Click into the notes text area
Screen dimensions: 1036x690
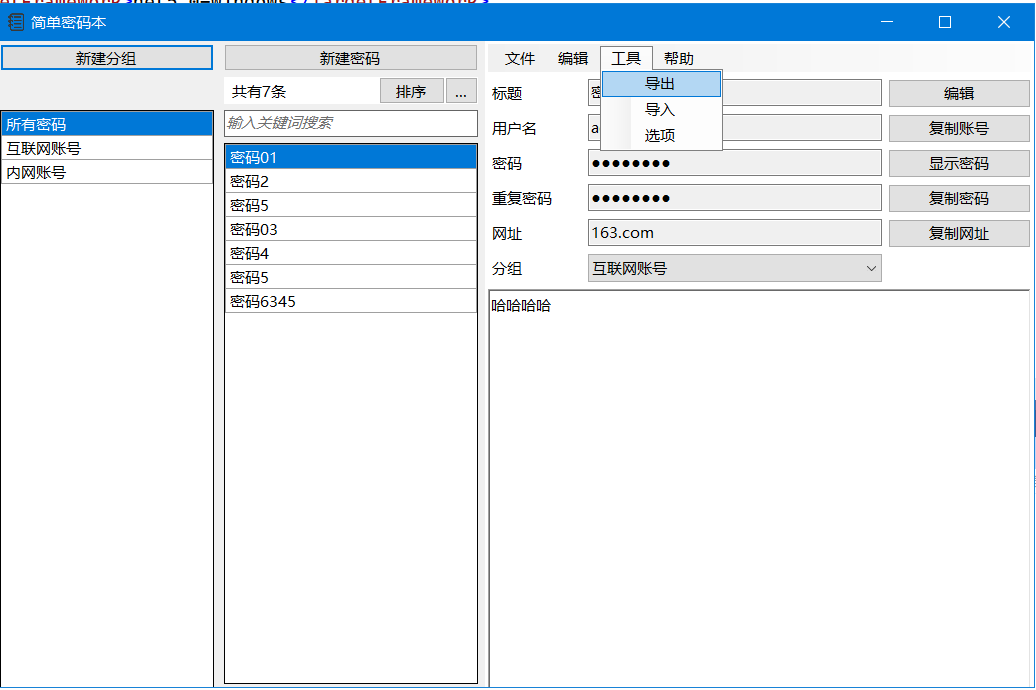click(x=758, y=480)
